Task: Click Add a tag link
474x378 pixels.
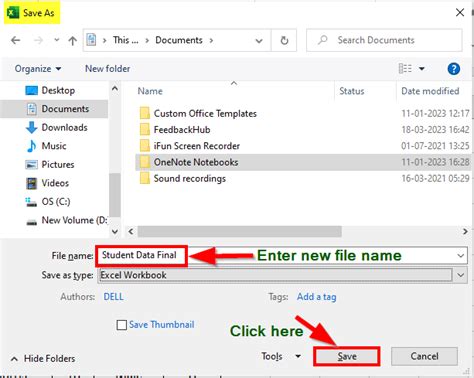Action: (x=316, y=297)
